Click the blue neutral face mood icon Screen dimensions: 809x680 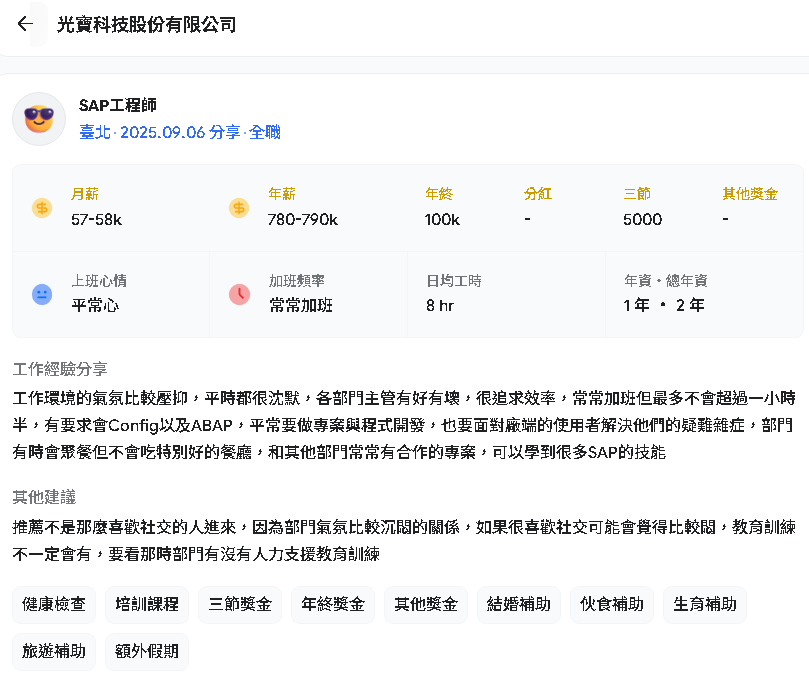point(42,295)
